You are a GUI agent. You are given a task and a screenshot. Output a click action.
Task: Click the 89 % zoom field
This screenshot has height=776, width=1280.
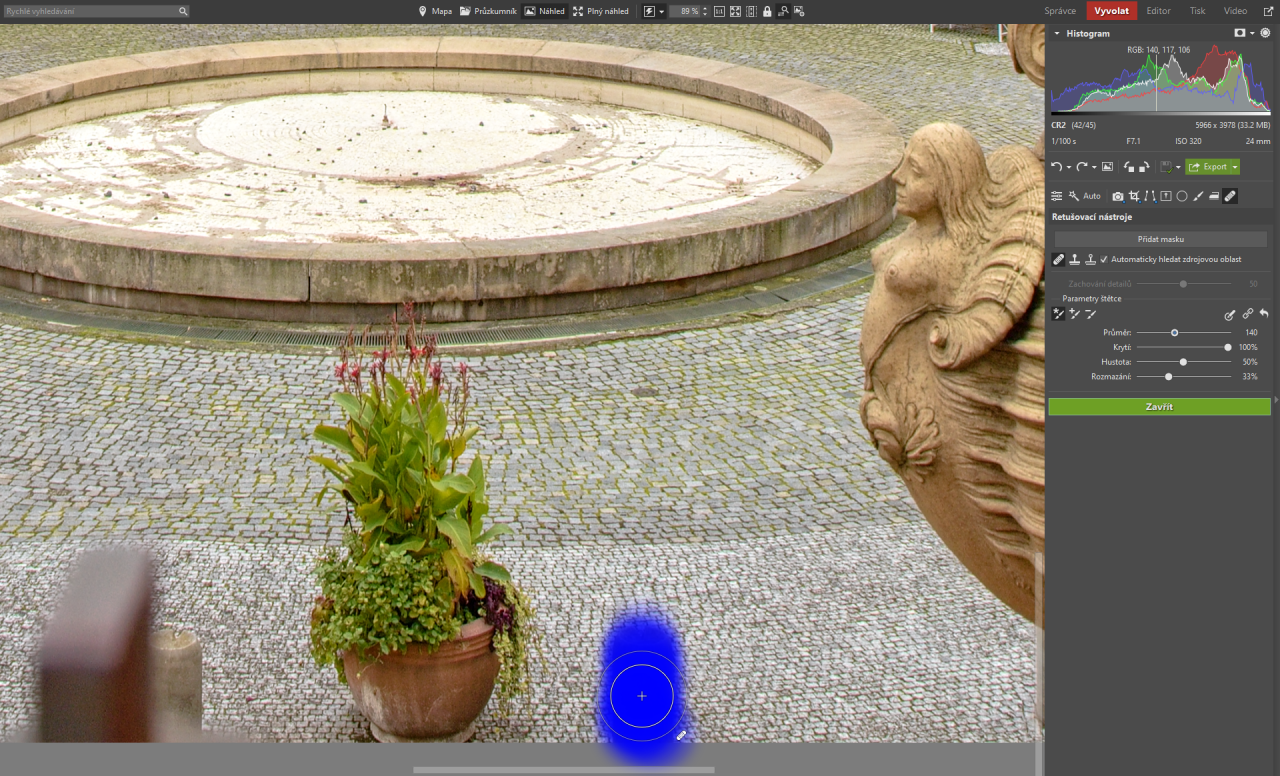[685, 11]
